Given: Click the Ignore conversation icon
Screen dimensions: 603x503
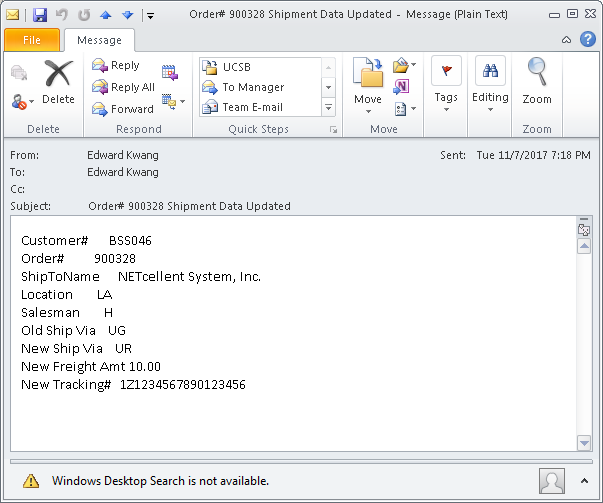Looking at the screenshot, I should tap(19, 72).
